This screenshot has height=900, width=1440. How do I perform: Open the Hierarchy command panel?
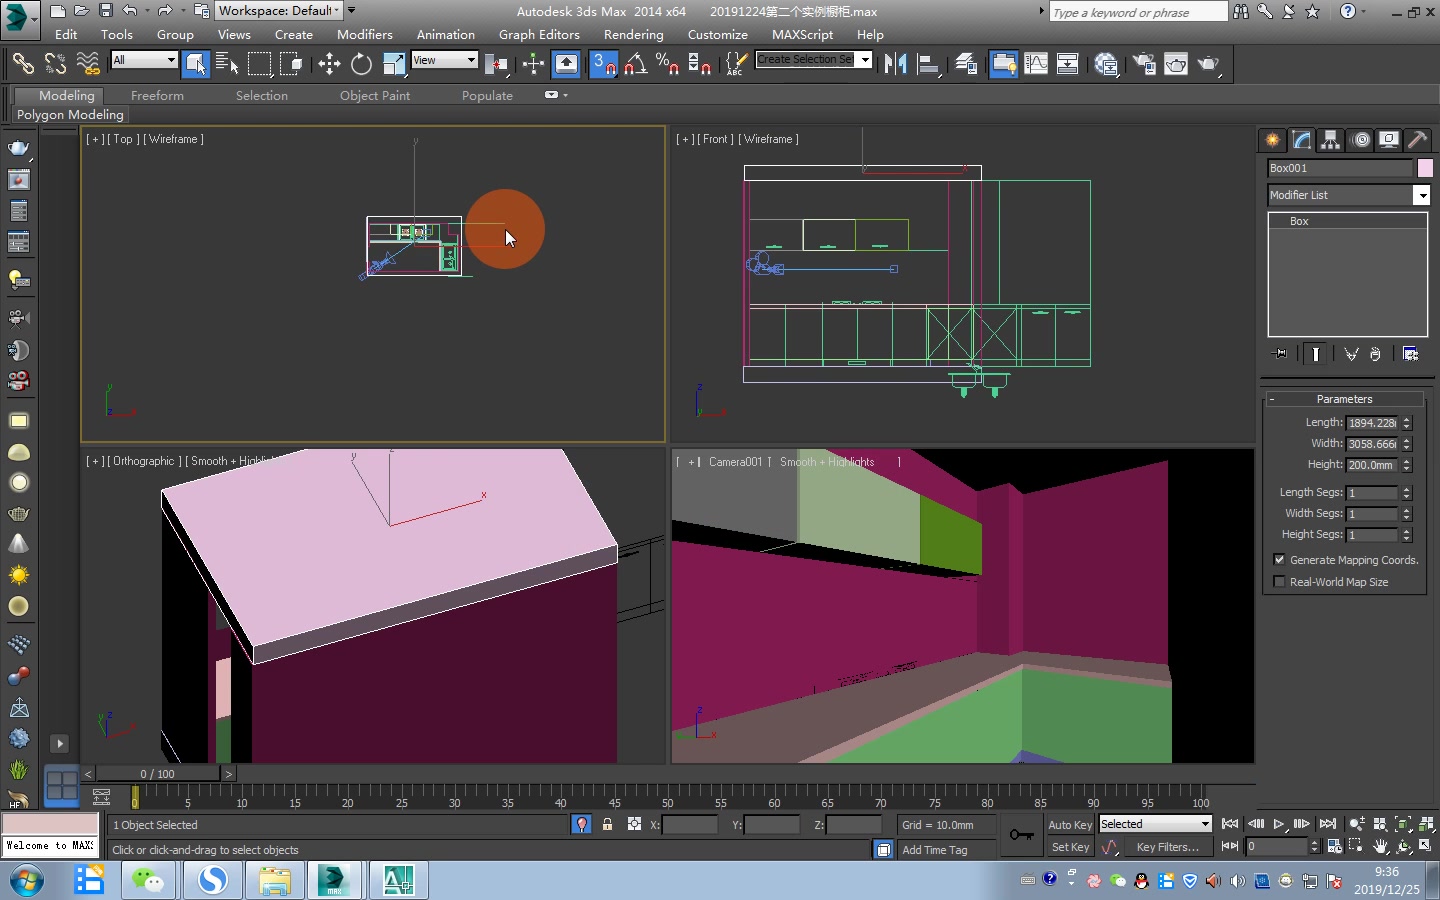1330,140
